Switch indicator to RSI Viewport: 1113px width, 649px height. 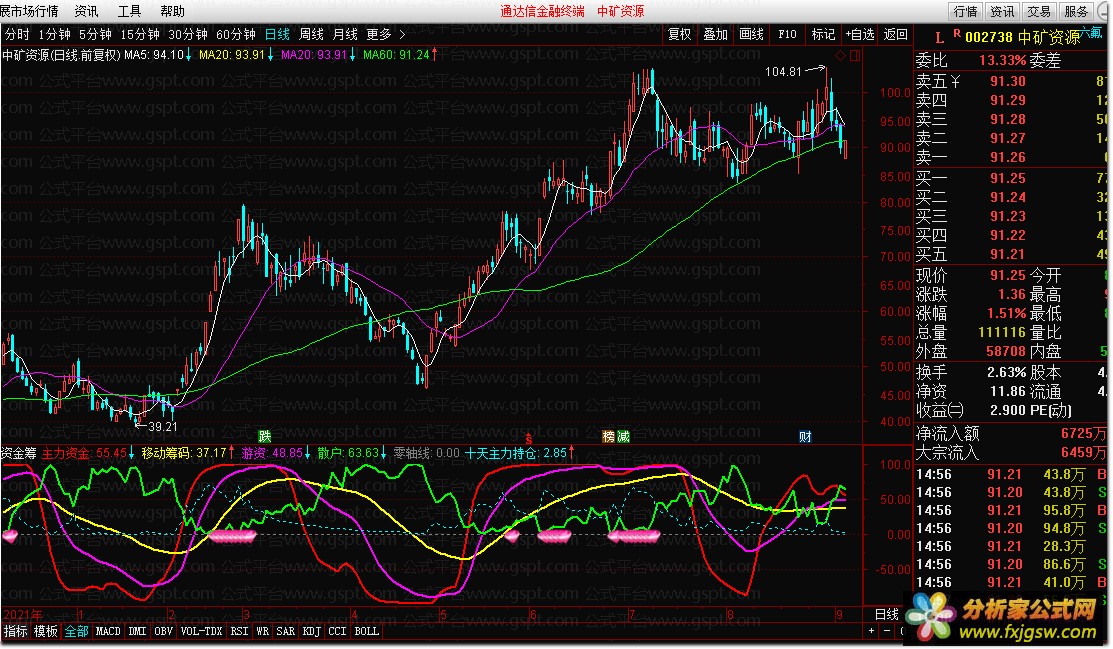pyautogui.click(x=239, y=631)
